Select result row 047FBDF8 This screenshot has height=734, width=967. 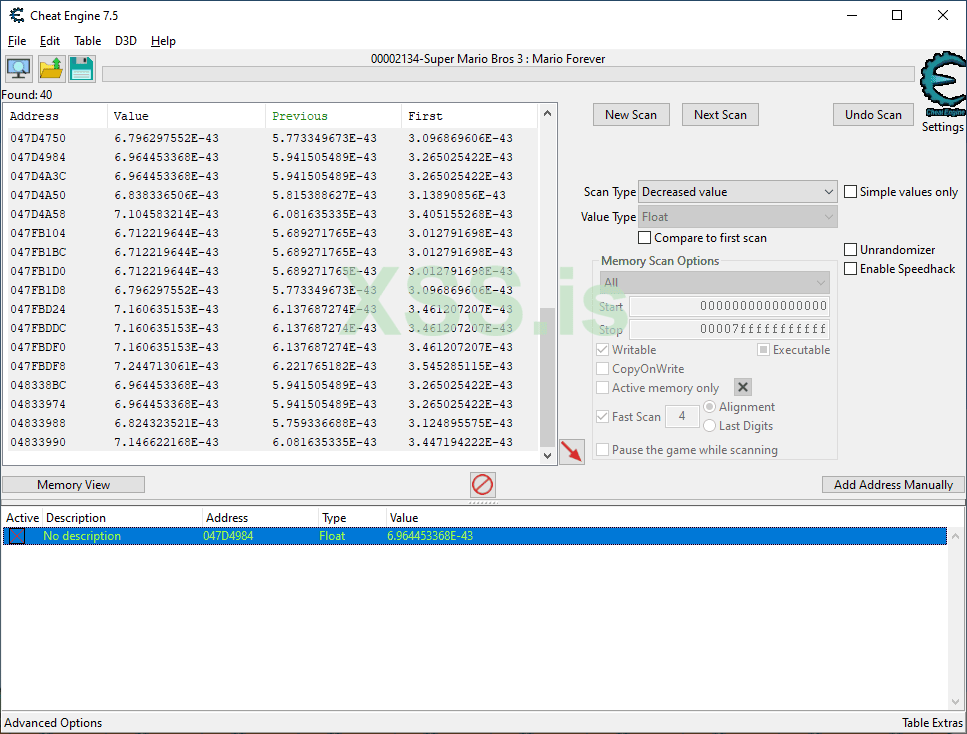(x=271, y=366)
